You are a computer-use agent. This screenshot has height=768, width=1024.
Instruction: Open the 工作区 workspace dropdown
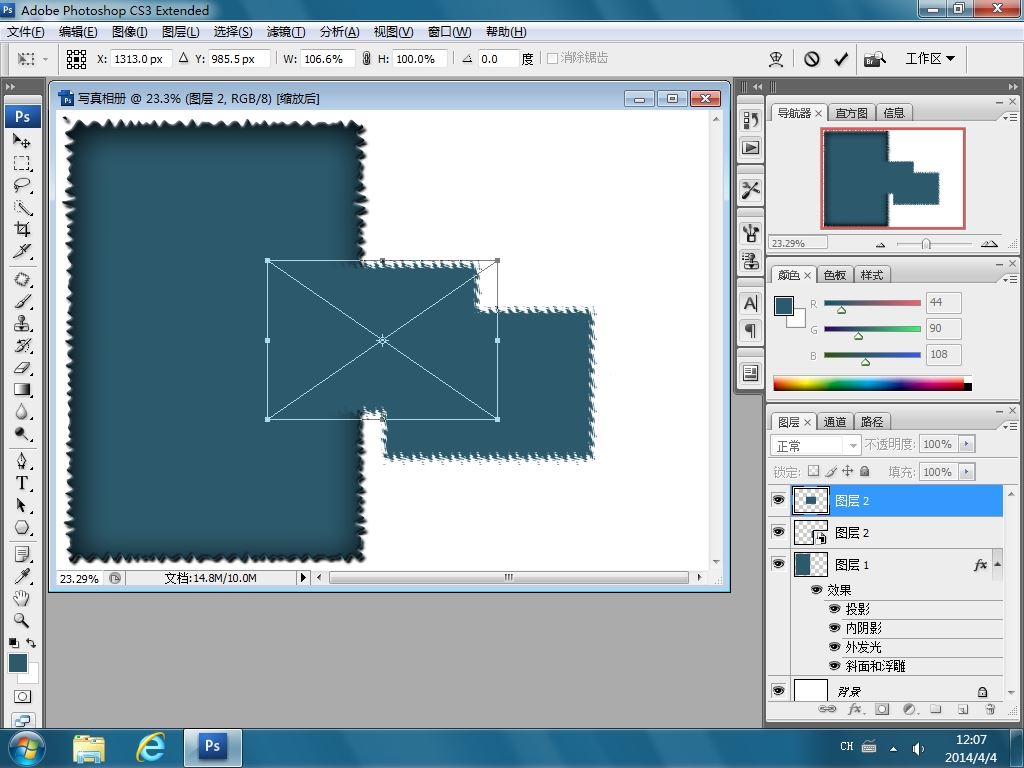(930, 59)
